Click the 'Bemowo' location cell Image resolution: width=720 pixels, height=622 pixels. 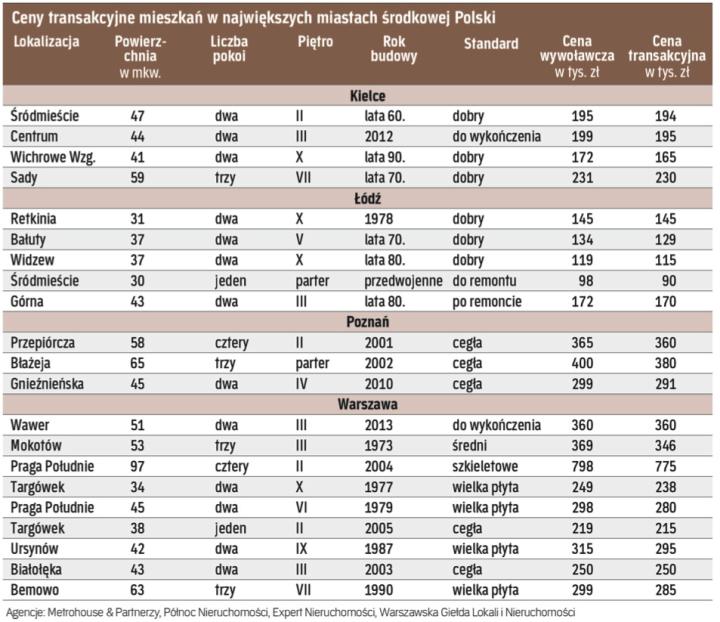click(x=35, y=590)
